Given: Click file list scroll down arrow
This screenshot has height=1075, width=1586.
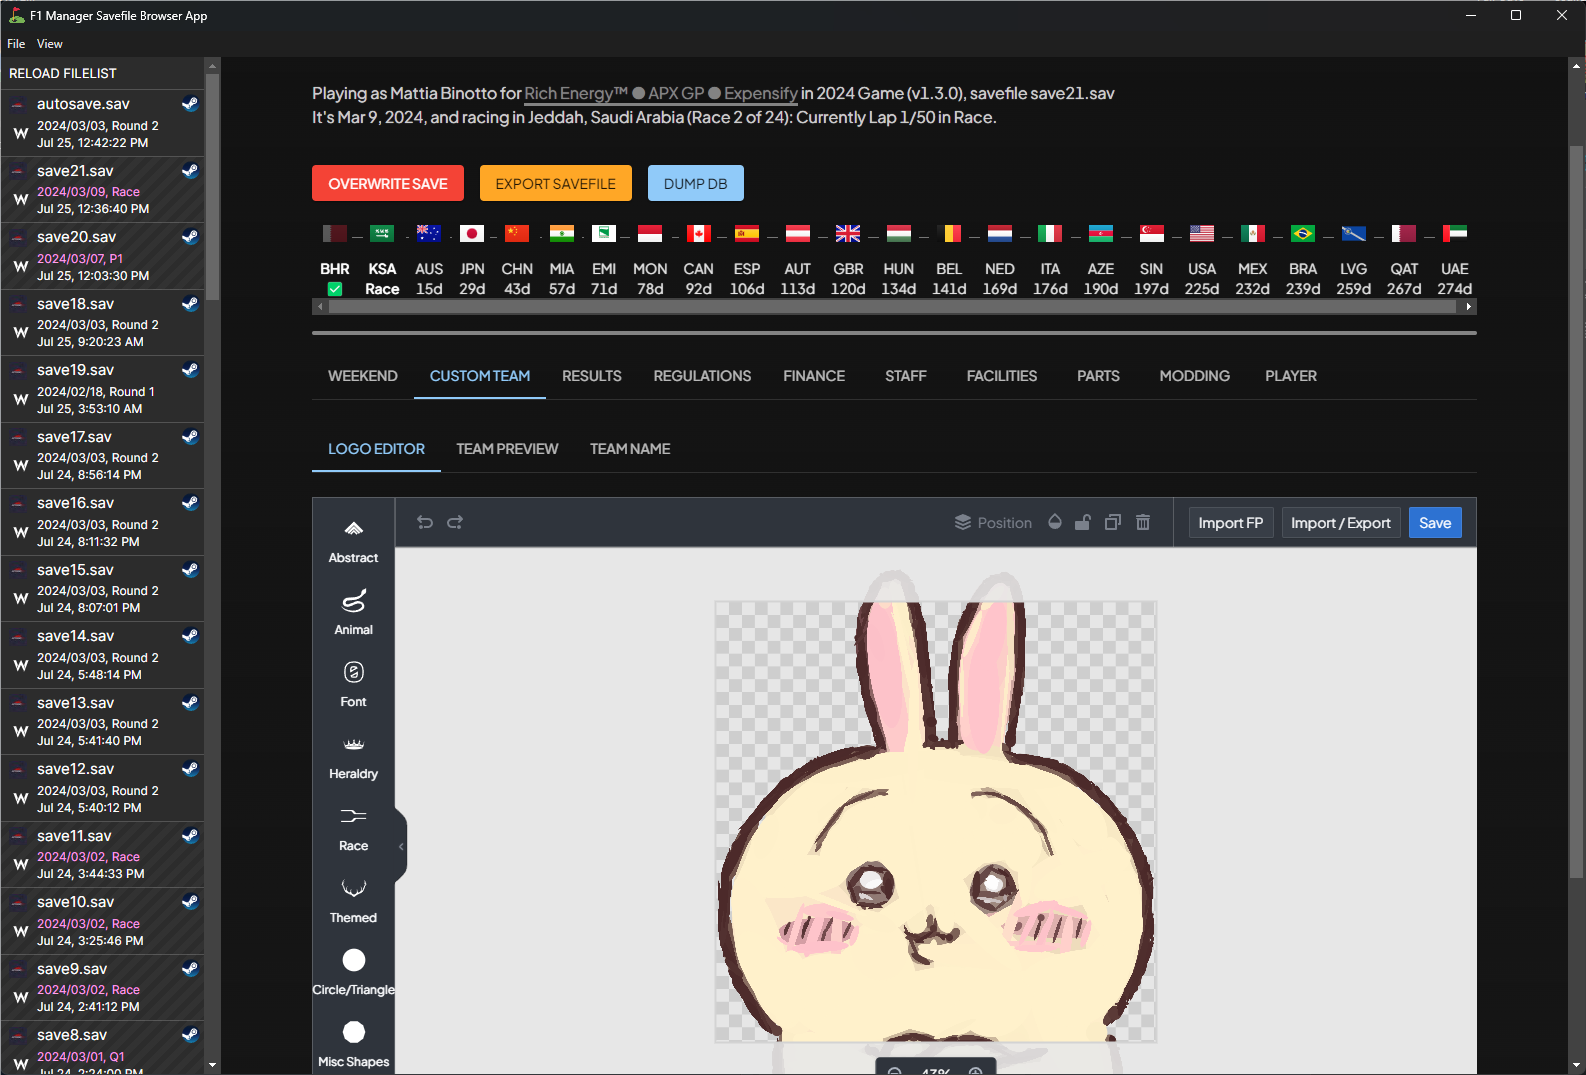Looking at the screenshot, I should click(212, 1066).
